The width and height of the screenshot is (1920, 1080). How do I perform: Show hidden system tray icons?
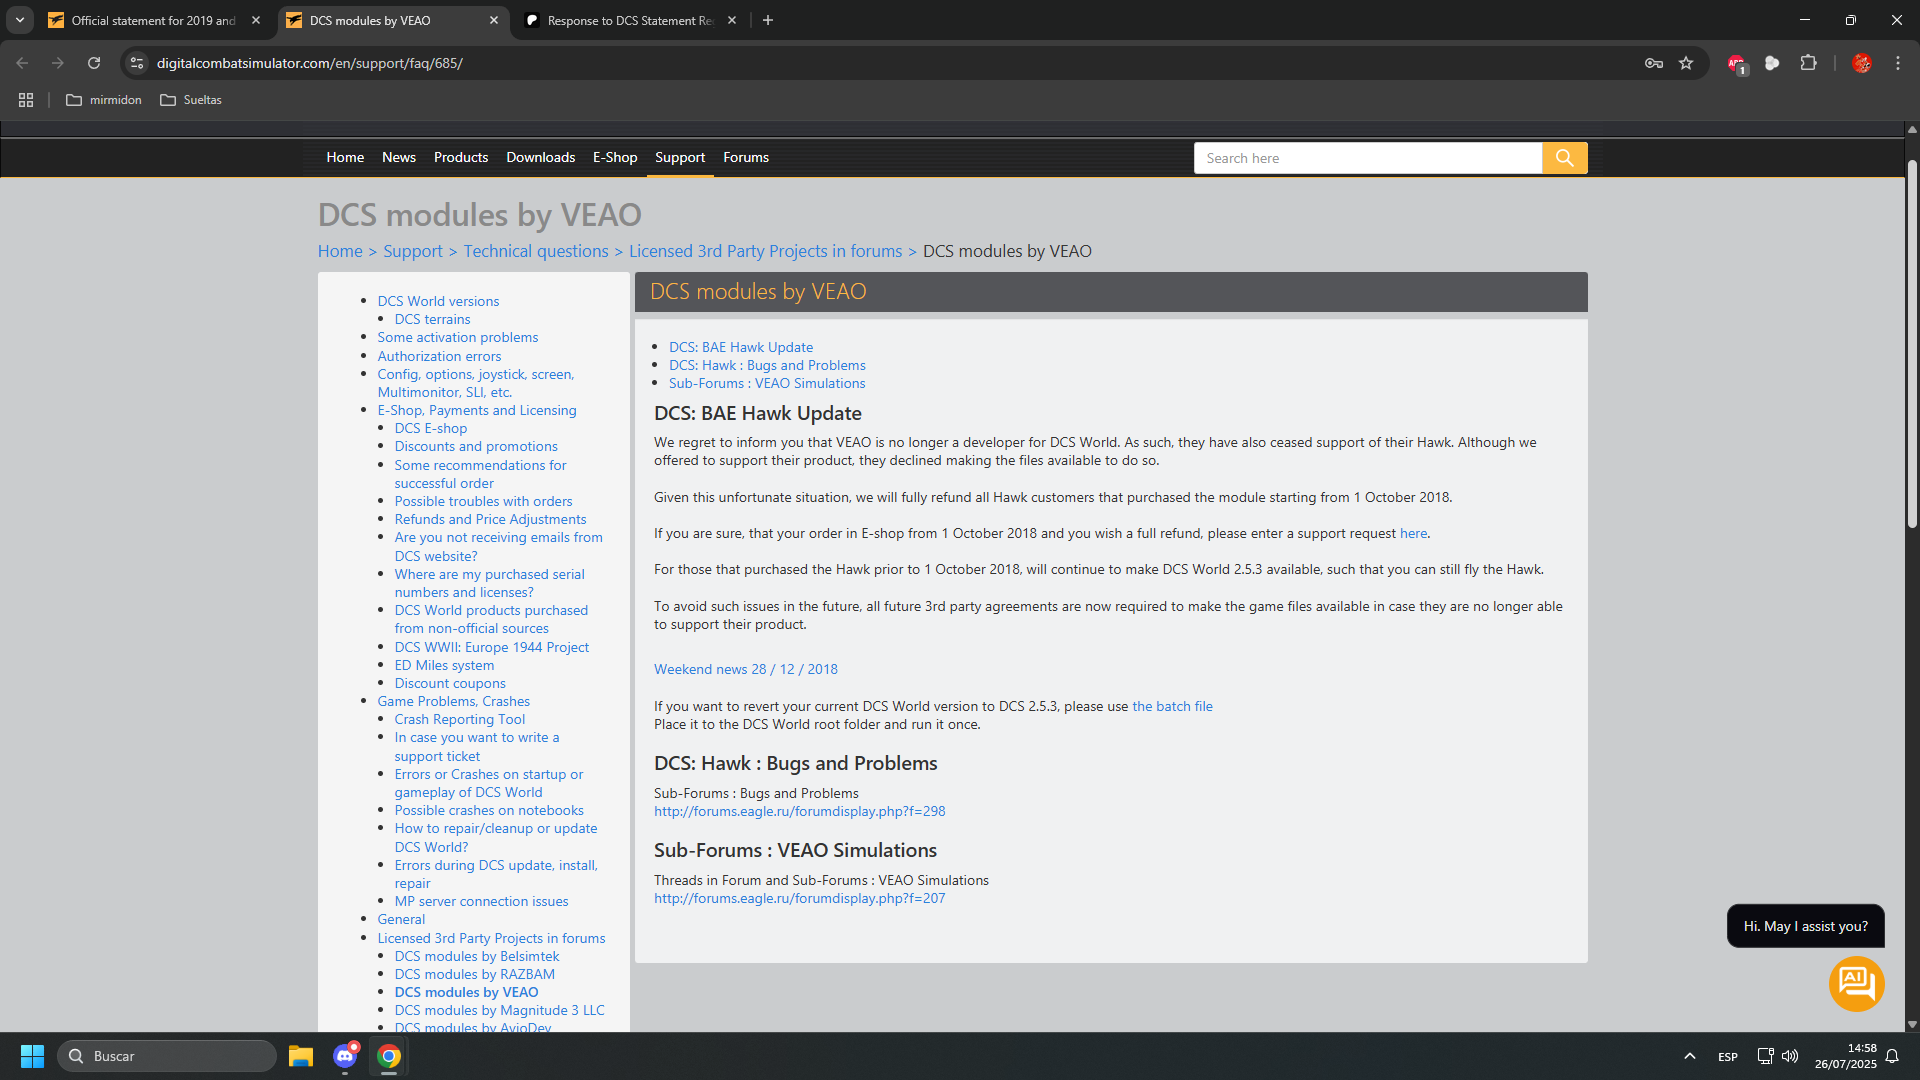1690,1056
